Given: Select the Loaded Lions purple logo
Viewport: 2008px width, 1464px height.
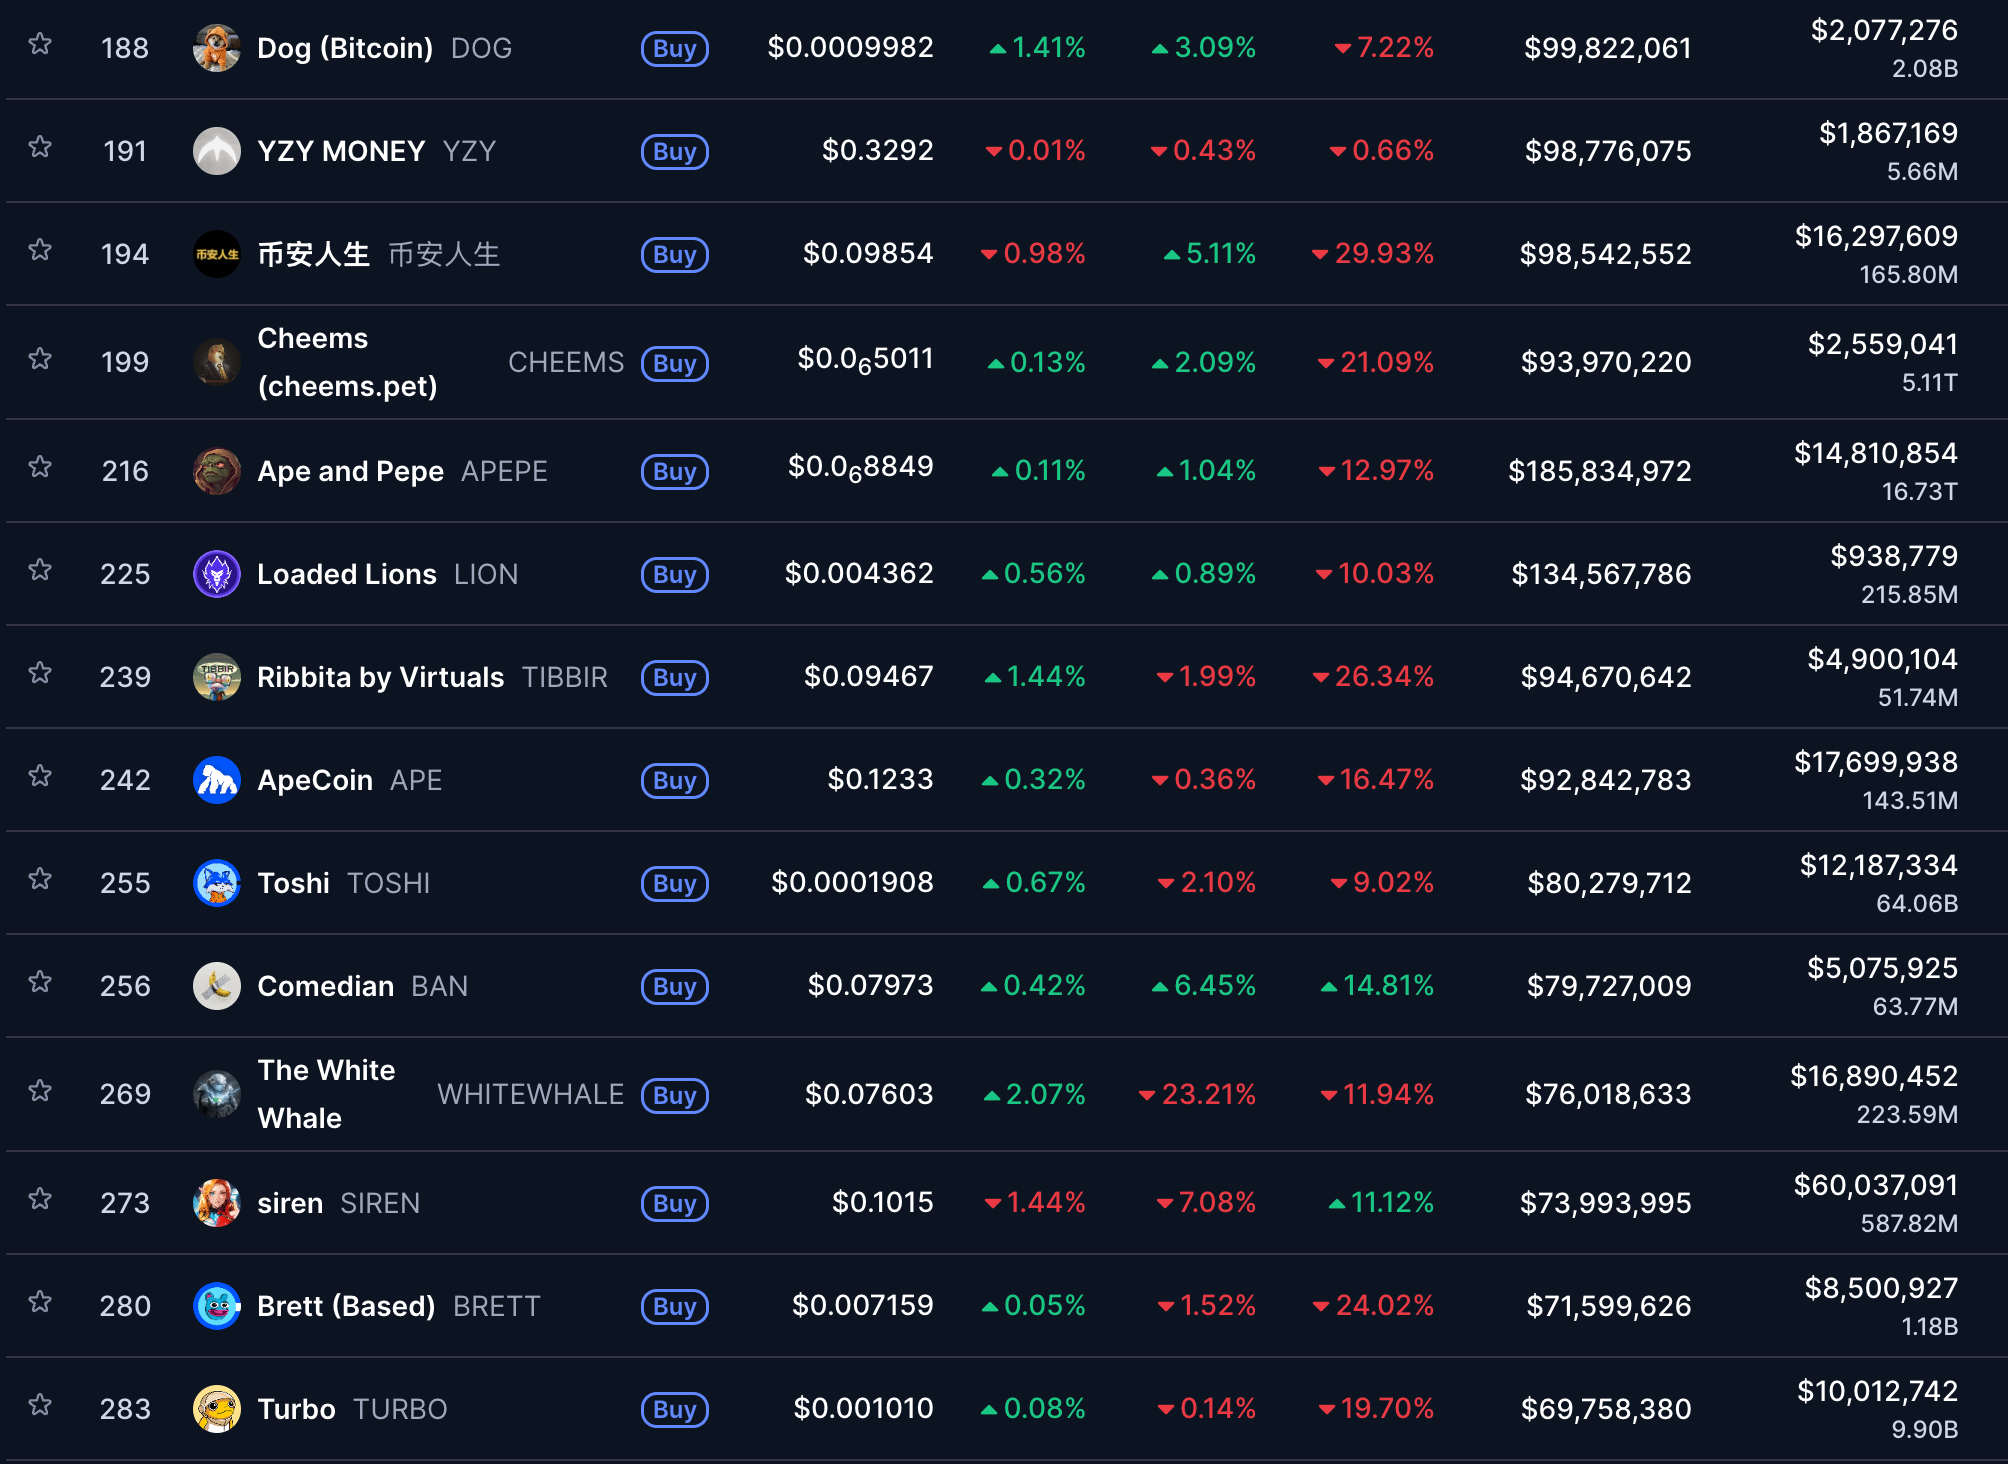Looking at the screenshot, I should click(216, 574).
